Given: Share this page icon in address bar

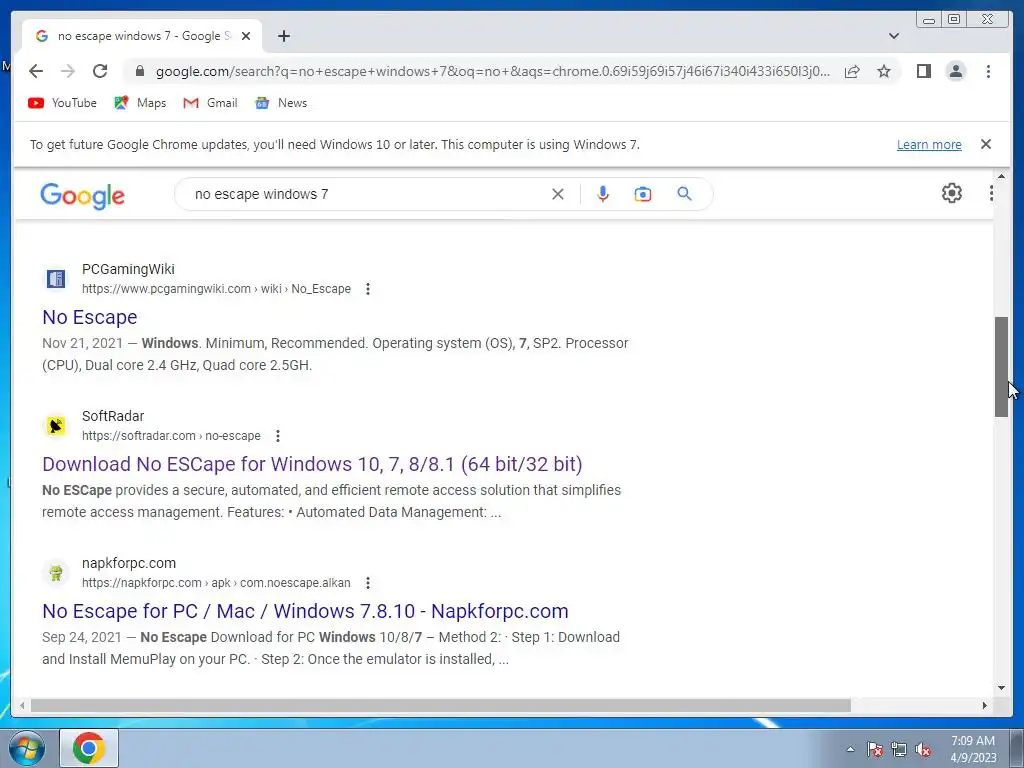Looking at the screenshot, I should click(852, 71).
